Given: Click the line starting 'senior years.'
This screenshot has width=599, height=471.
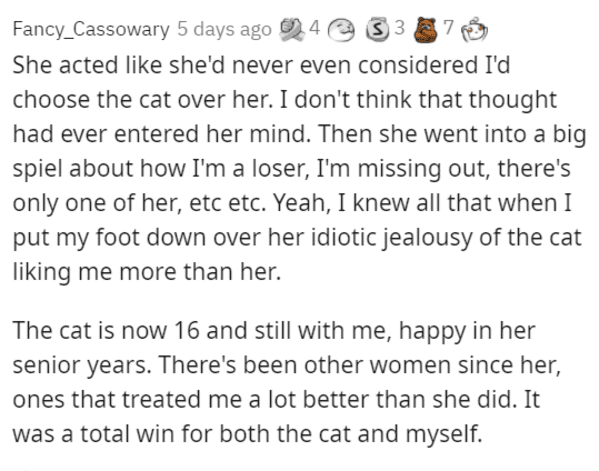Looking at the screenshot, I should (x=287, y=365).
